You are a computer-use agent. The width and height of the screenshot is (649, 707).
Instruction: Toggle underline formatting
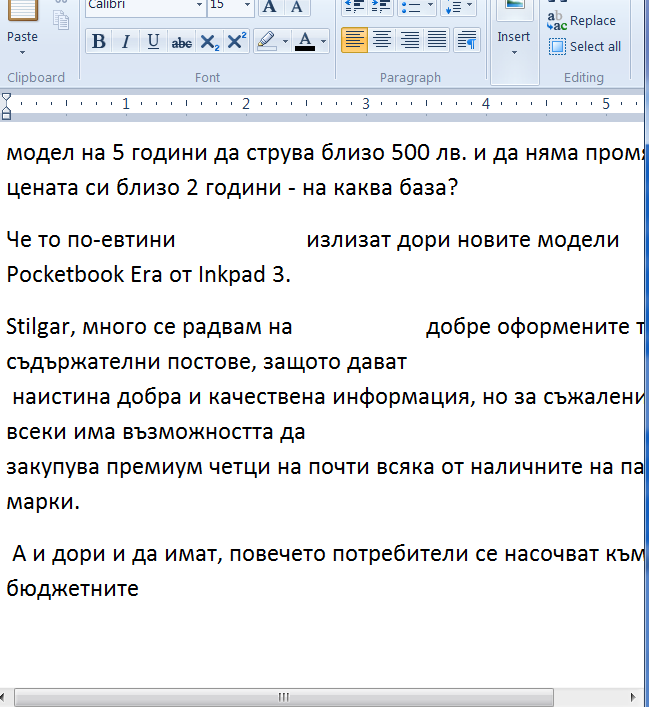[x=153, y=42]
